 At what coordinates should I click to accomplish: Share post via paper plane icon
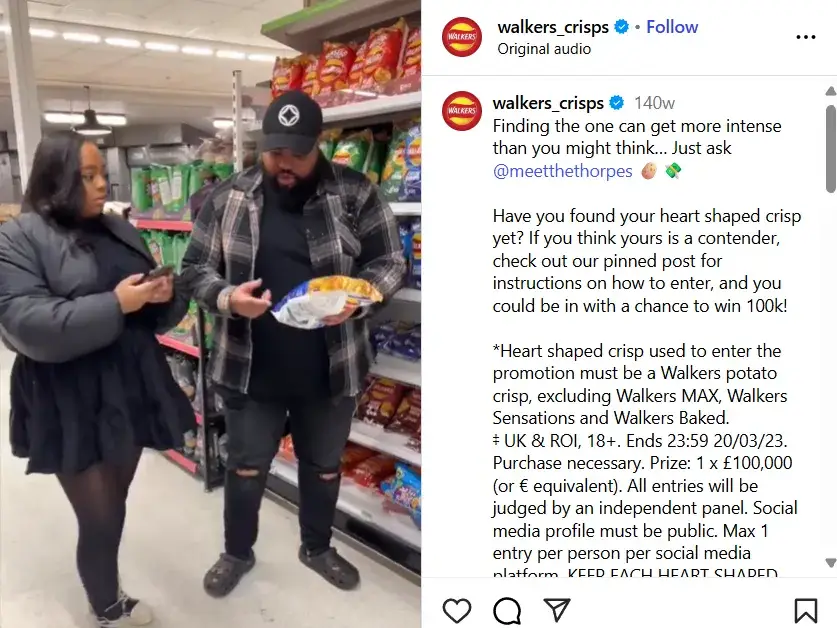(x=557, y=610)
